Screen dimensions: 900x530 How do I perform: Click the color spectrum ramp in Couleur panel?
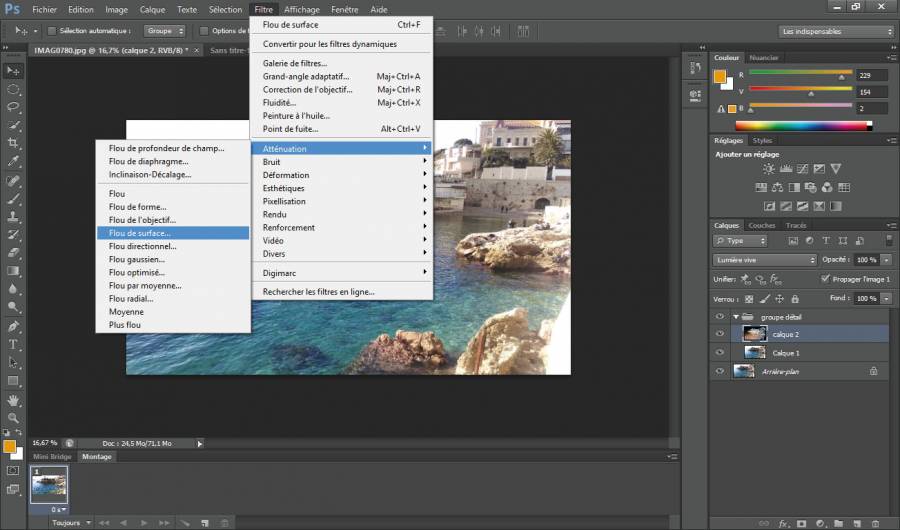(803, 125)
